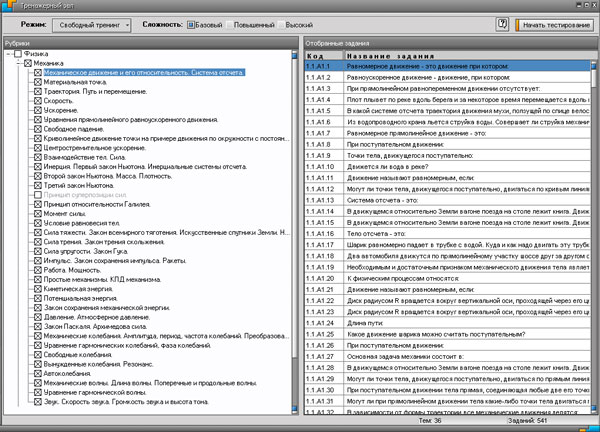Open the Режим dropdown (Свободный тренинг)
This screenshot has height=432, width=600.
tap(90, 22)
